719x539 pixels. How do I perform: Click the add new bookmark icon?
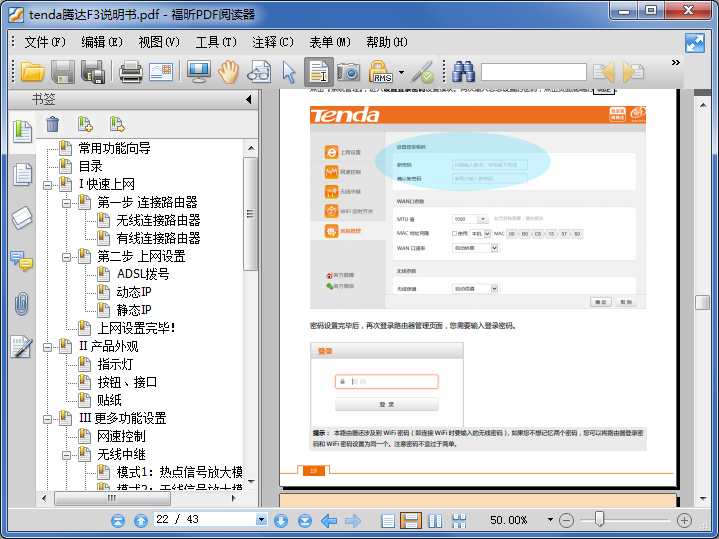85,124
